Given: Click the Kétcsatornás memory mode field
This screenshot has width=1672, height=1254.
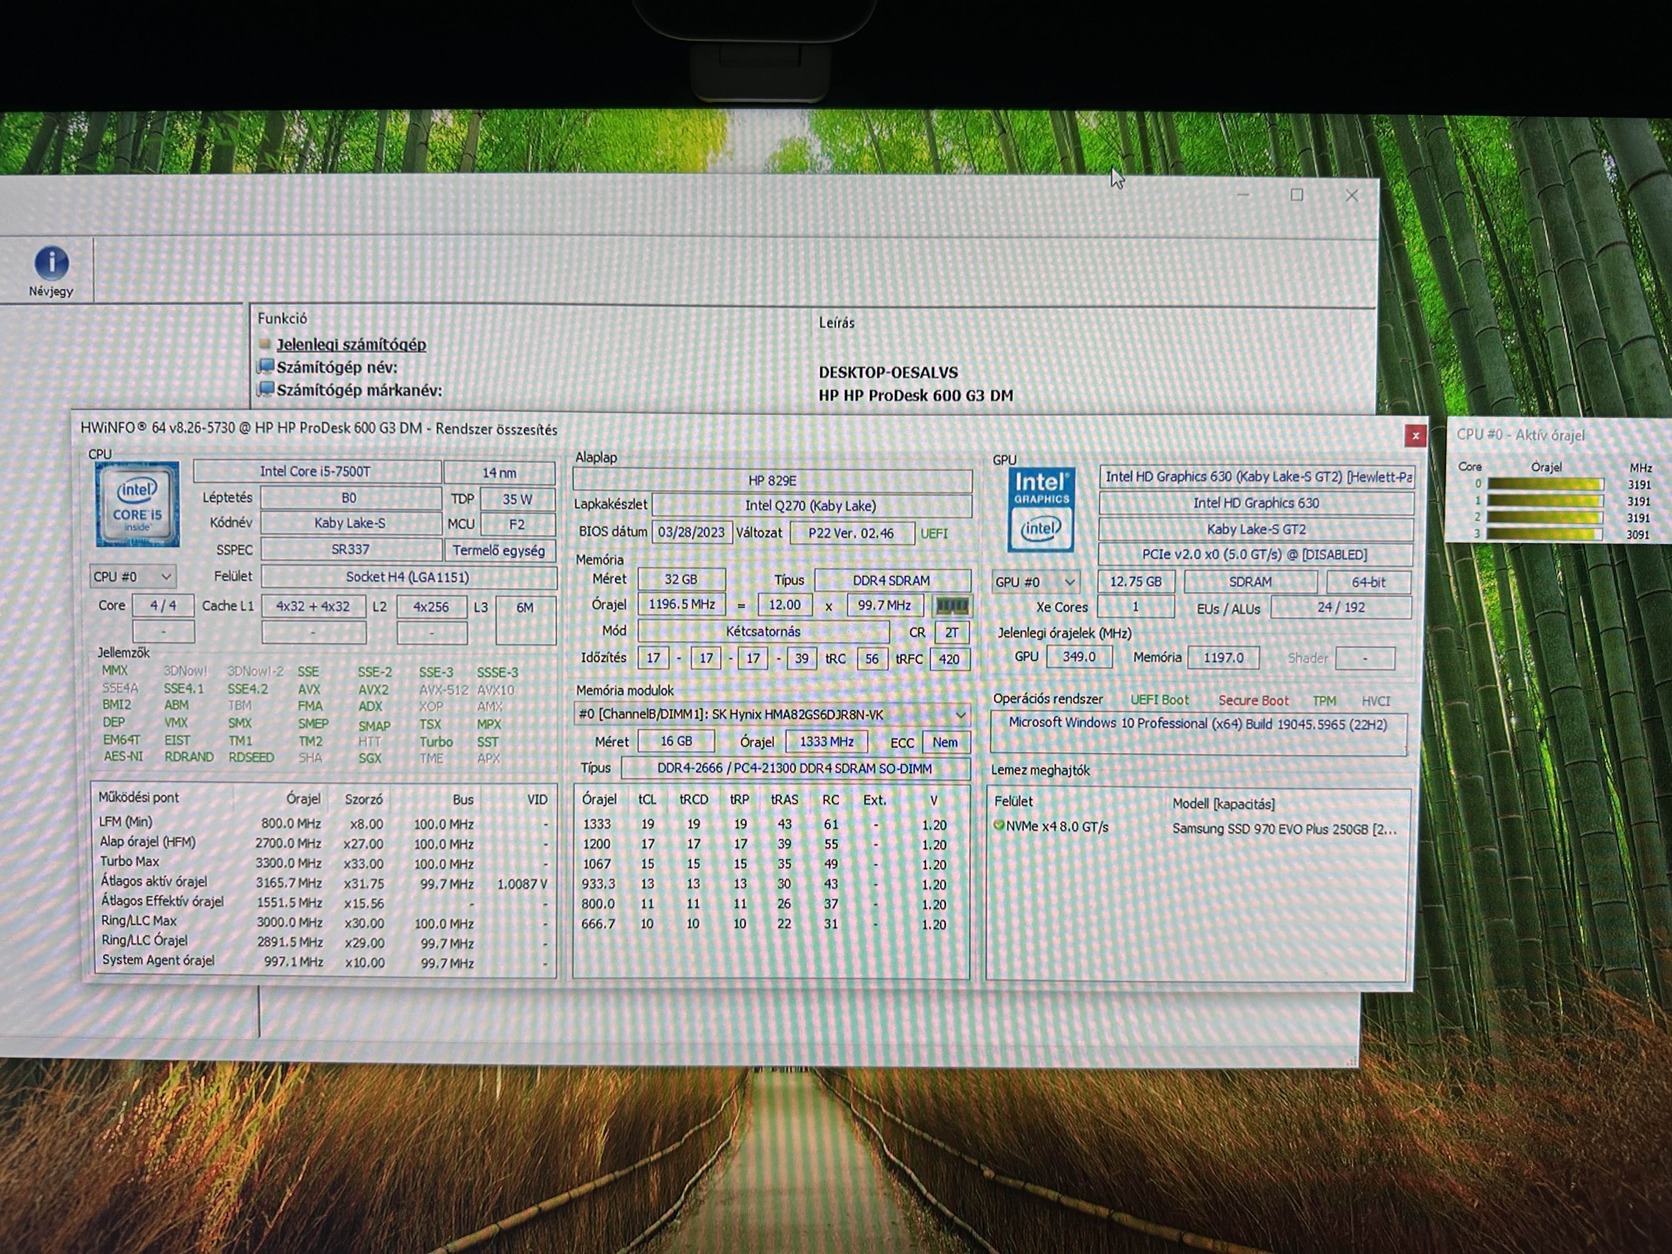Looking at the screenshot, I should (x=763, y=632).
